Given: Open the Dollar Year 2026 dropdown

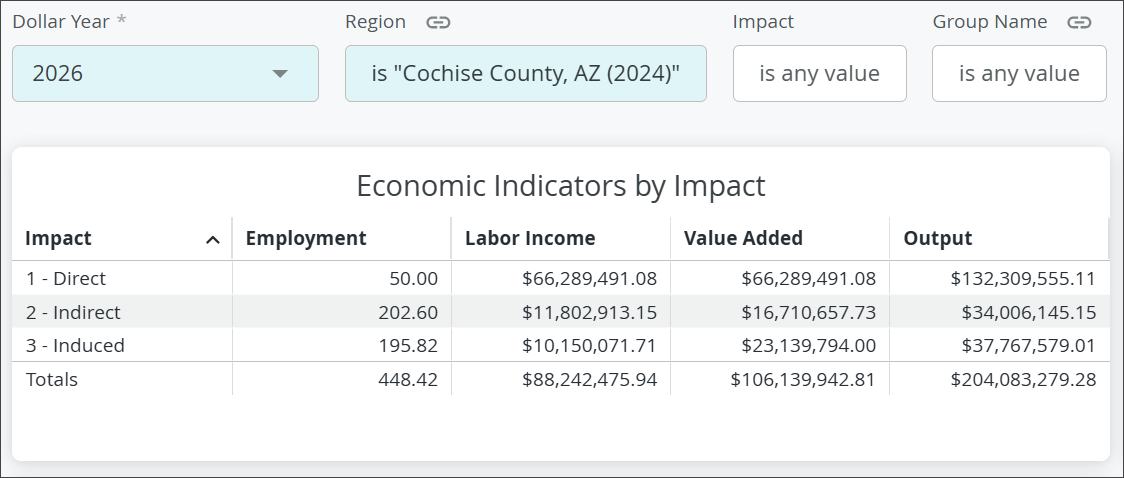Looking at the screenshot, I should coord(165,73).
